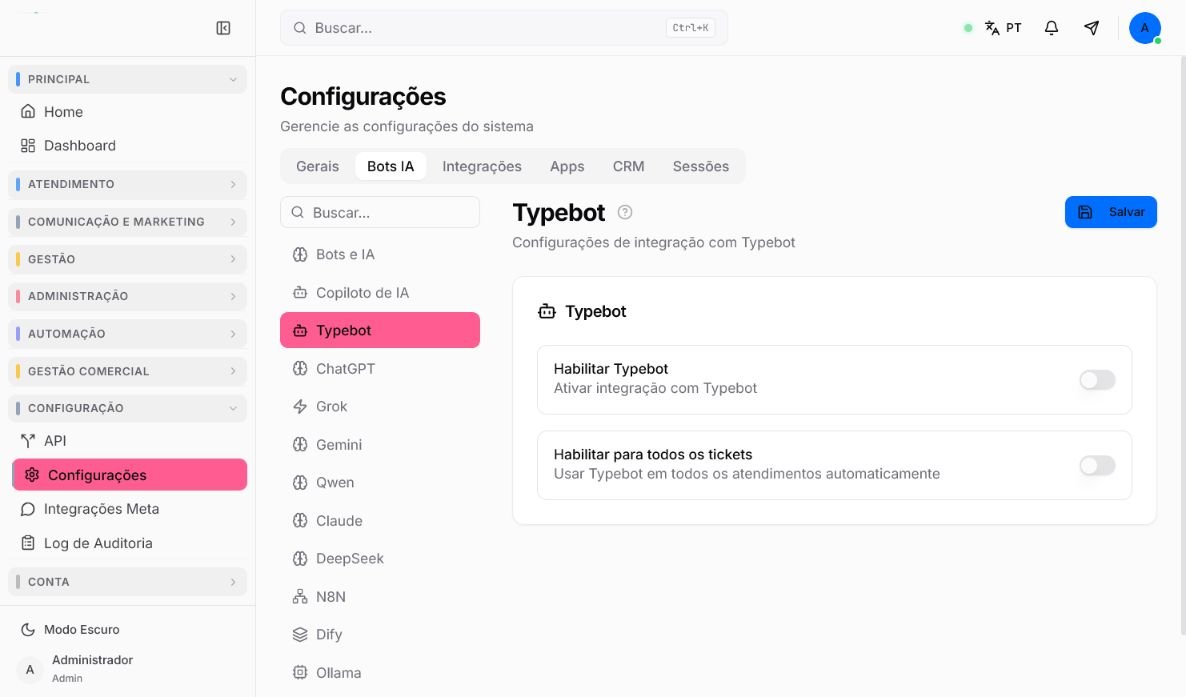Click the Grok lightning icon
Image resolution: width=1186 pixels, height=697 pixels.
300,406
